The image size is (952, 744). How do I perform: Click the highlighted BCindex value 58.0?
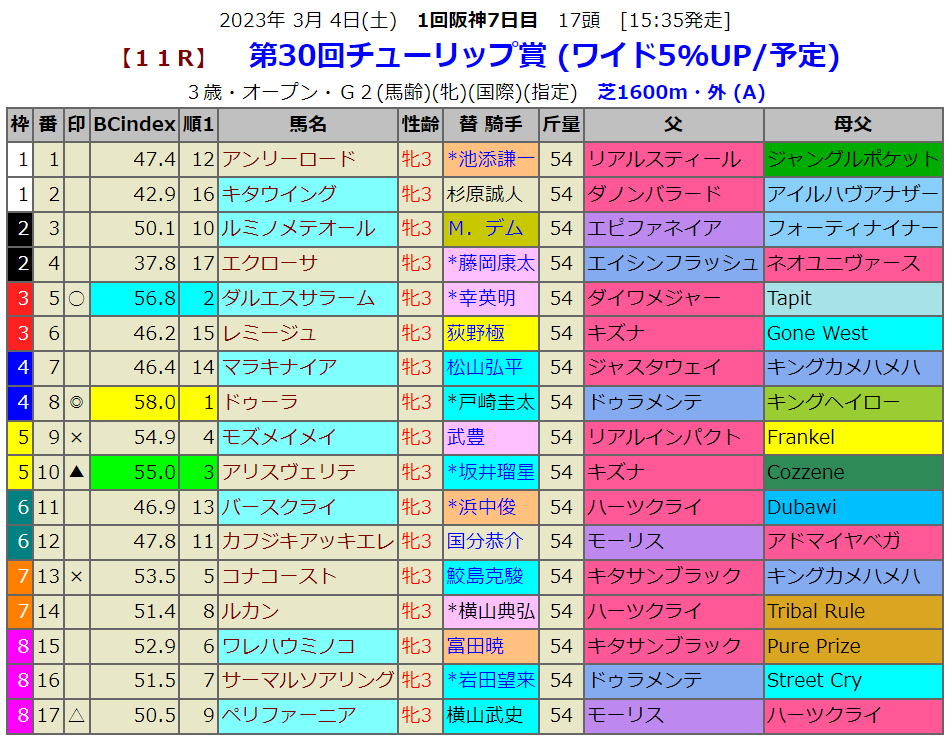[134, 402]
